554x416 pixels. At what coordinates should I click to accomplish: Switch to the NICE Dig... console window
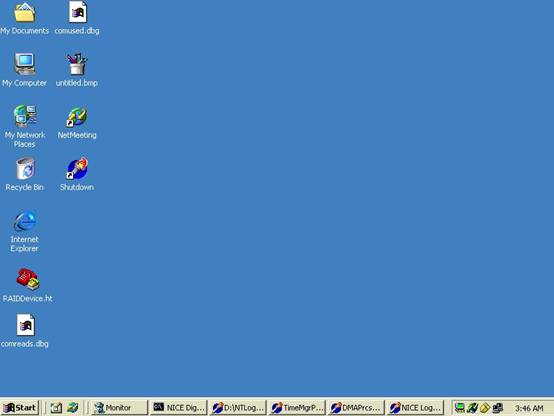point(178,408)
